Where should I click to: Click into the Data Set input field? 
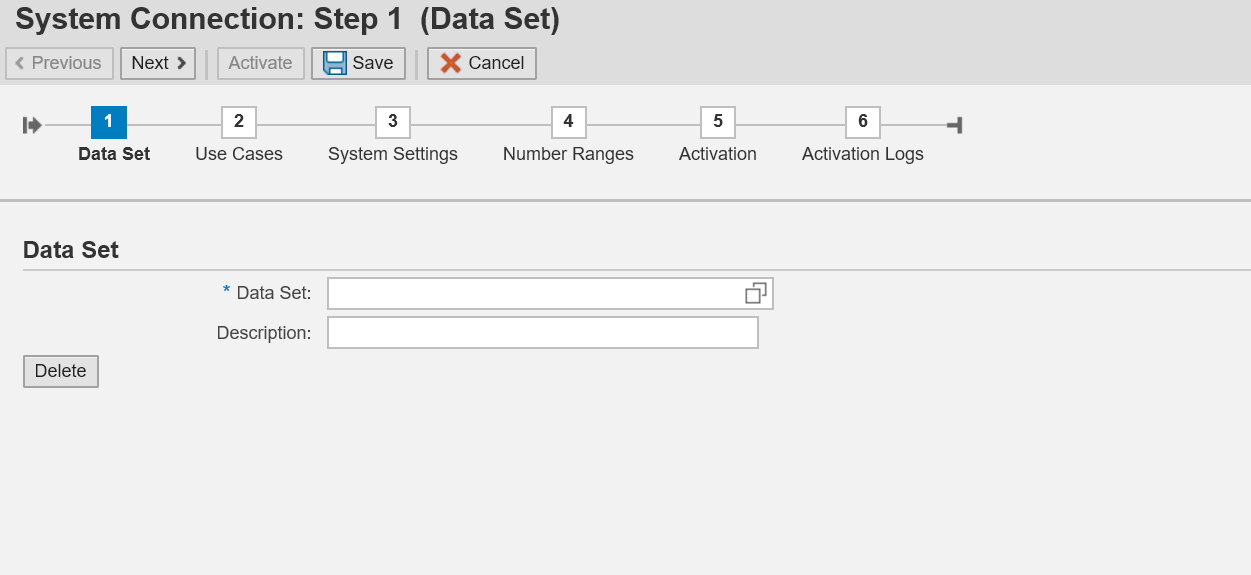pyautogui.click(x=535, y=293)
